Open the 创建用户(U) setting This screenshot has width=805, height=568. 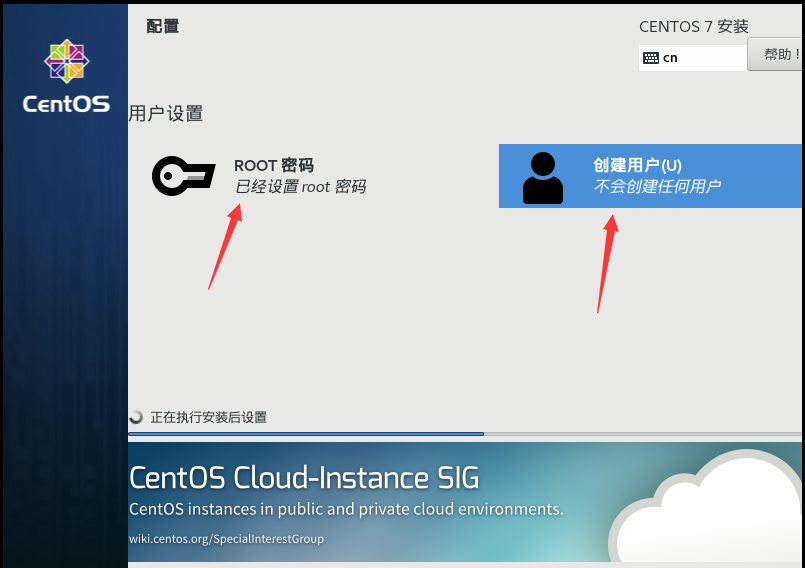[650, 176]
